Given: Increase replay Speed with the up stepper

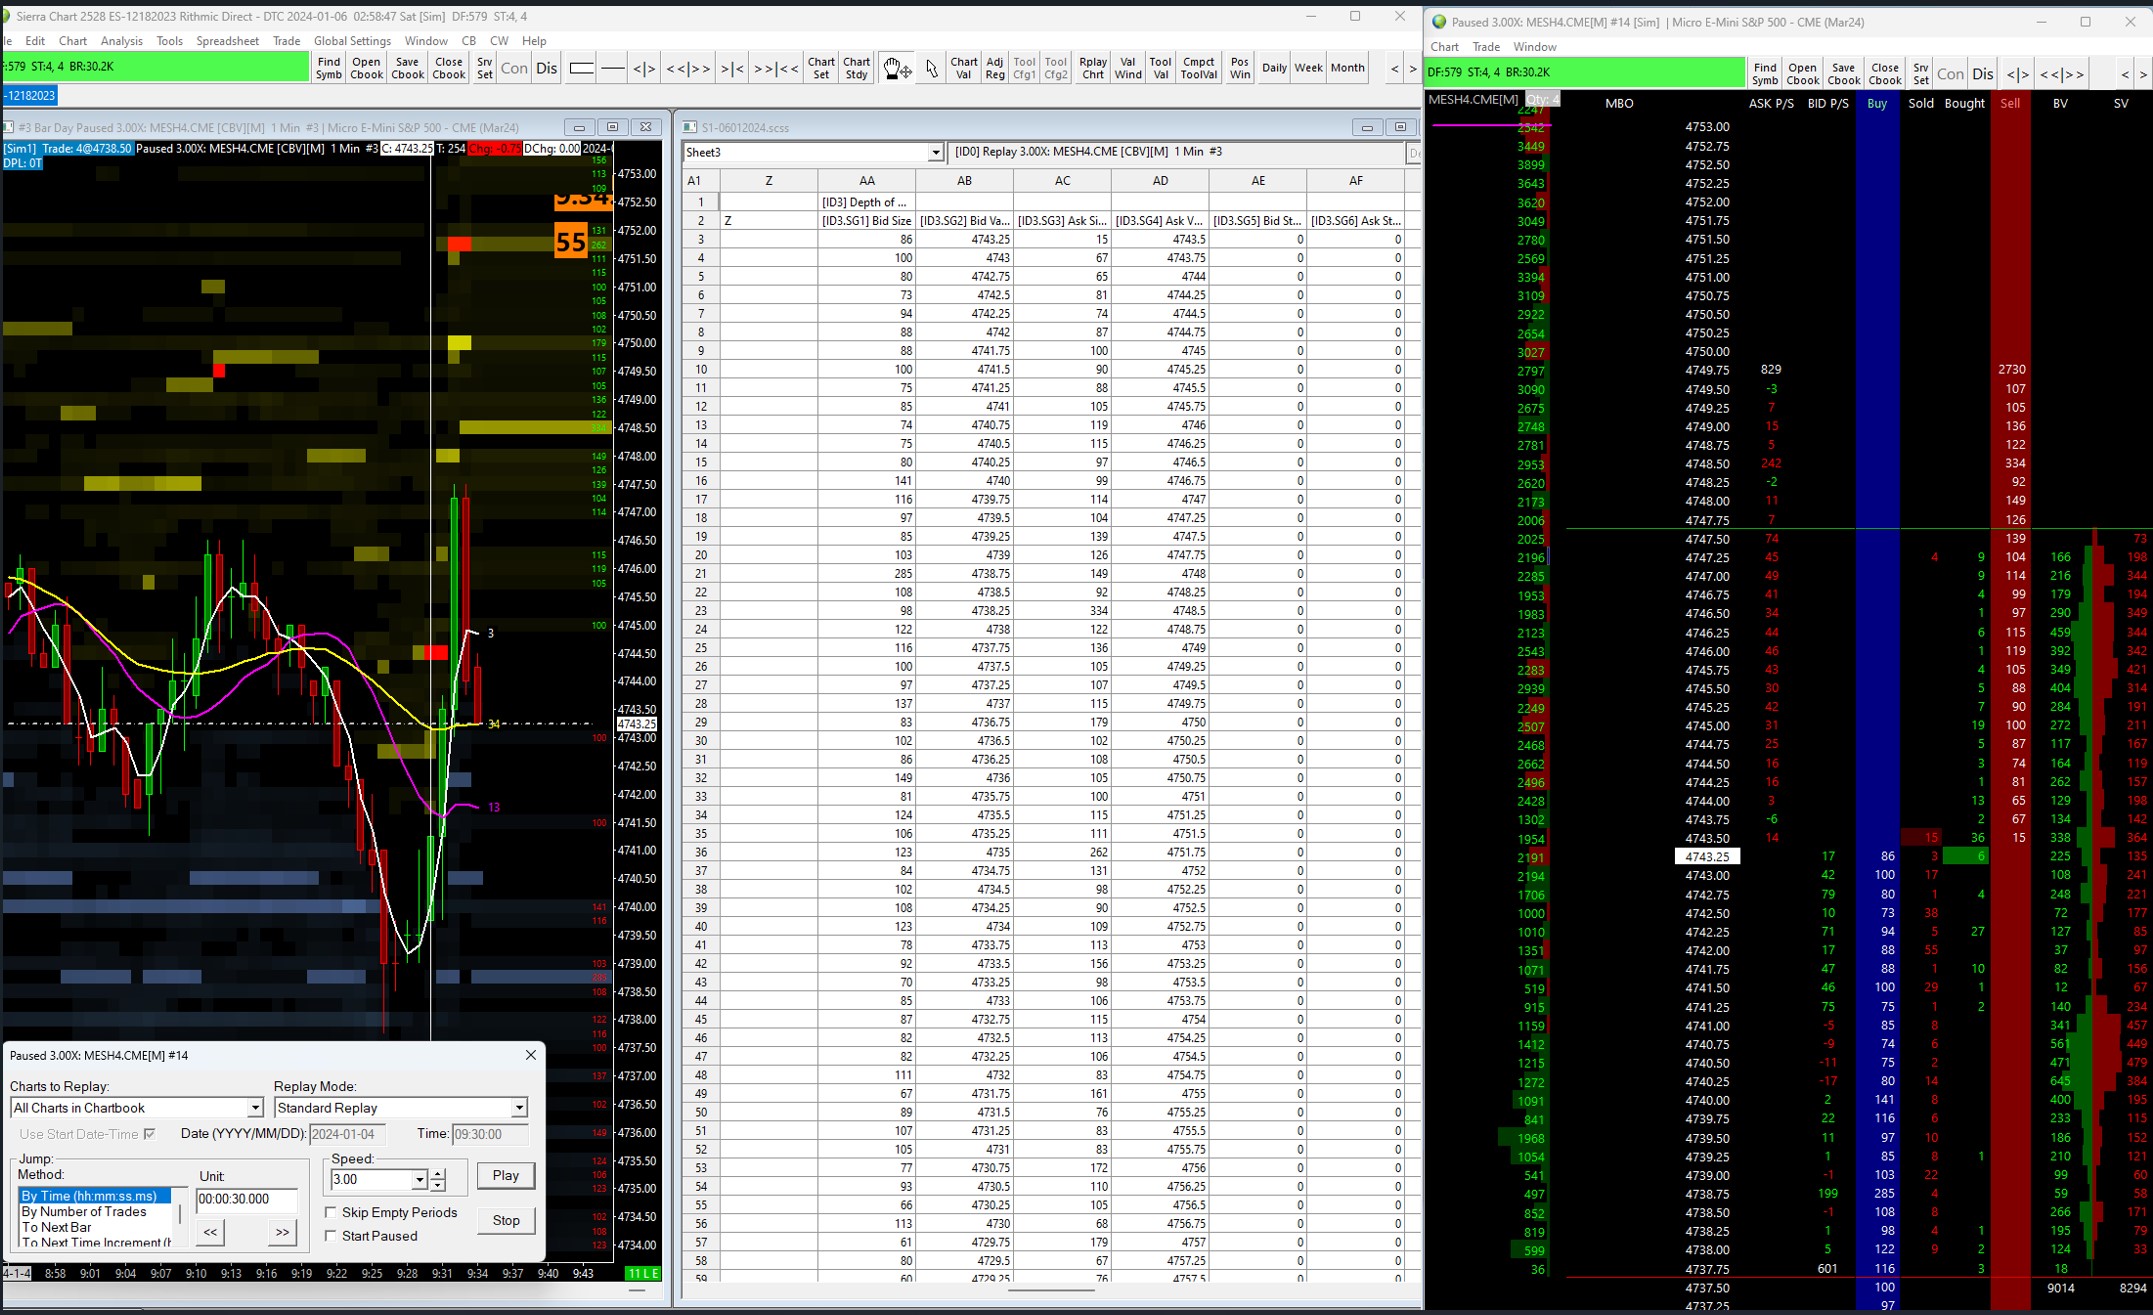Looking at the screenshot, I should 438,1174.
